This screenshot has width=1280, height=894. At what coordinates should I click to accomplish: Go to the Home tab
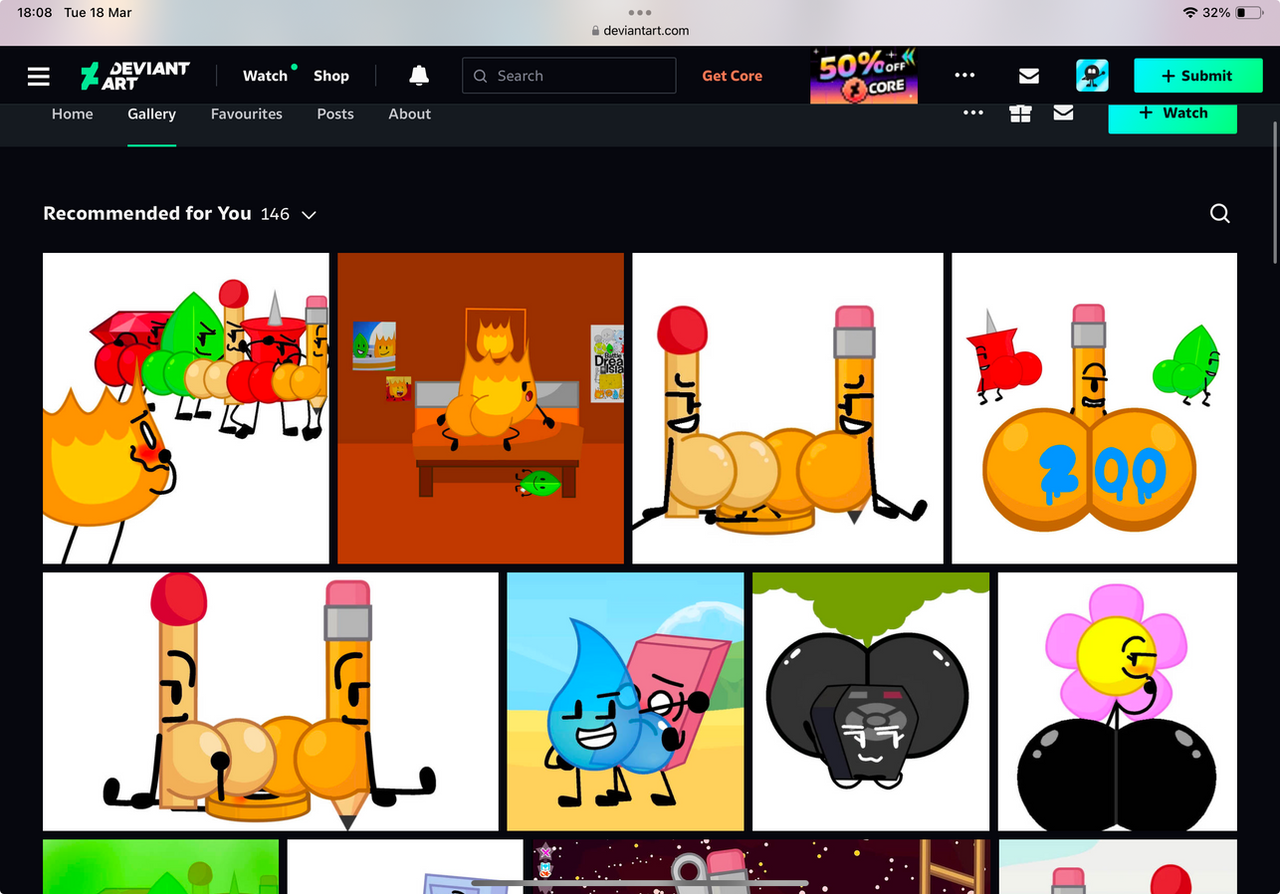click(72, 114)
